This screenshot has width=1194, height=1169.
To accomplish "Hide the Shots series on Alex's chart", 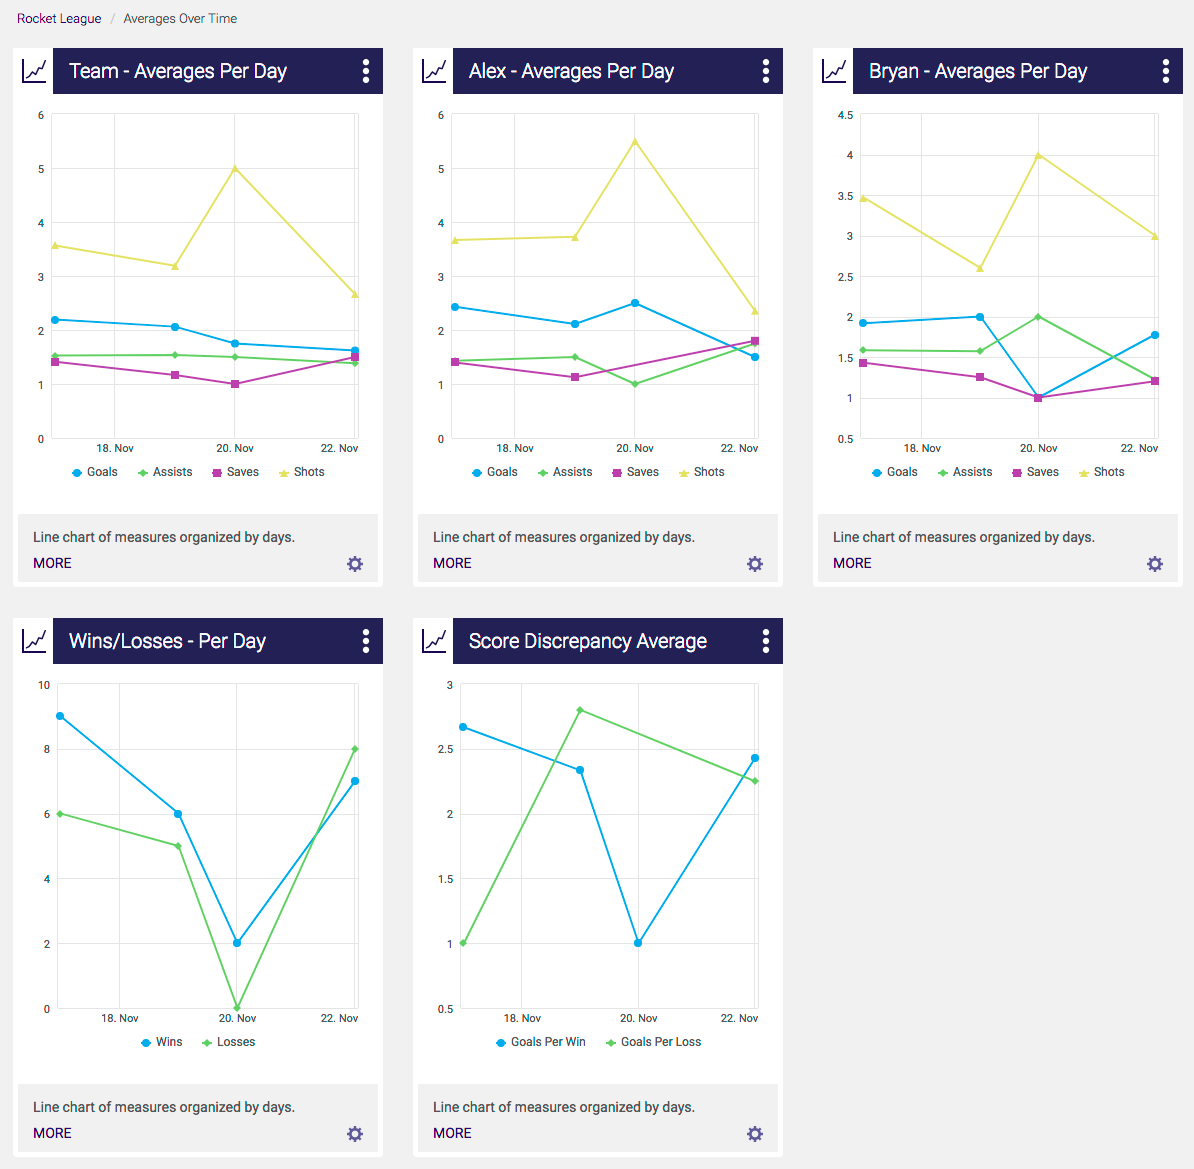I will 701,471.
